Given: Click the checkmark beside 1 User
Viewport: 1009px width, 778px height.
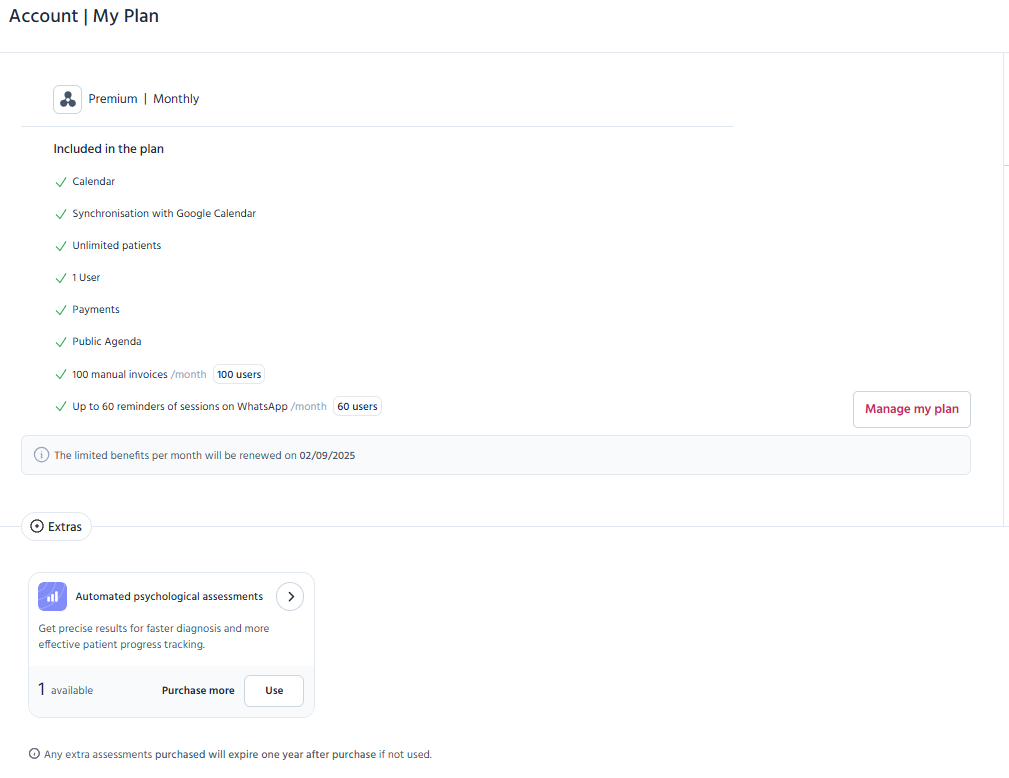Looking at the screenshot, I should tap(61, 278).
